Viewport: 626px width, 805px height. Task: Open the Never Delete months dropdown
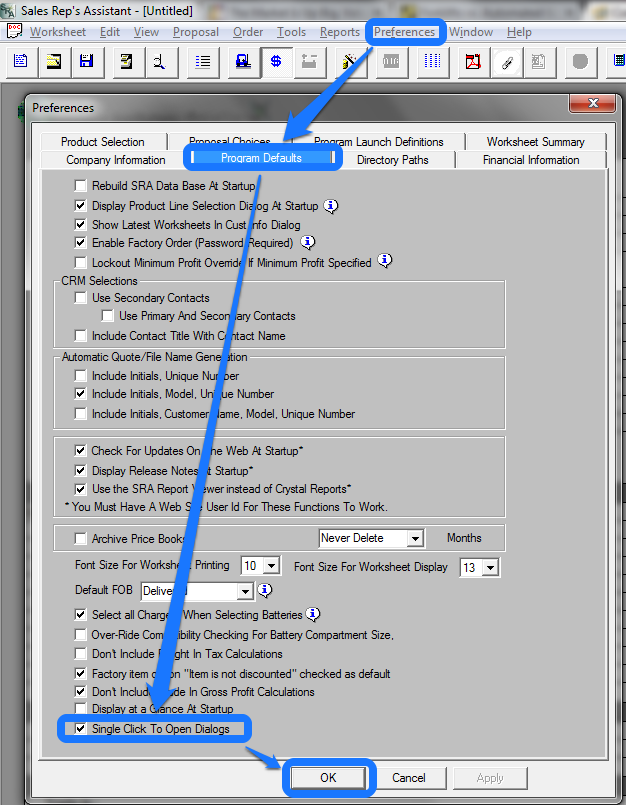coord(415,539)
